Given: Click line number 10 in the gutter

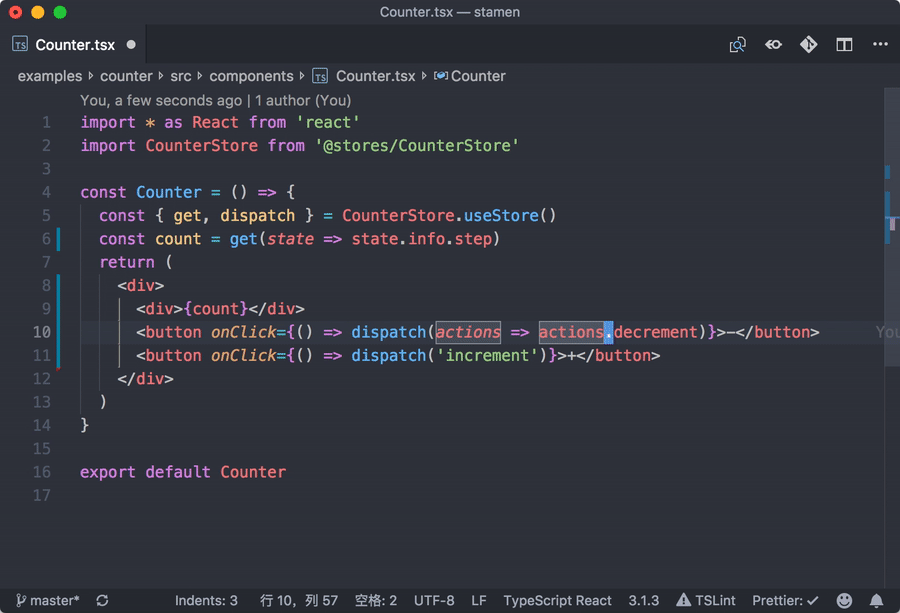Looking at the screenshot, I should (x=41, y=332).
